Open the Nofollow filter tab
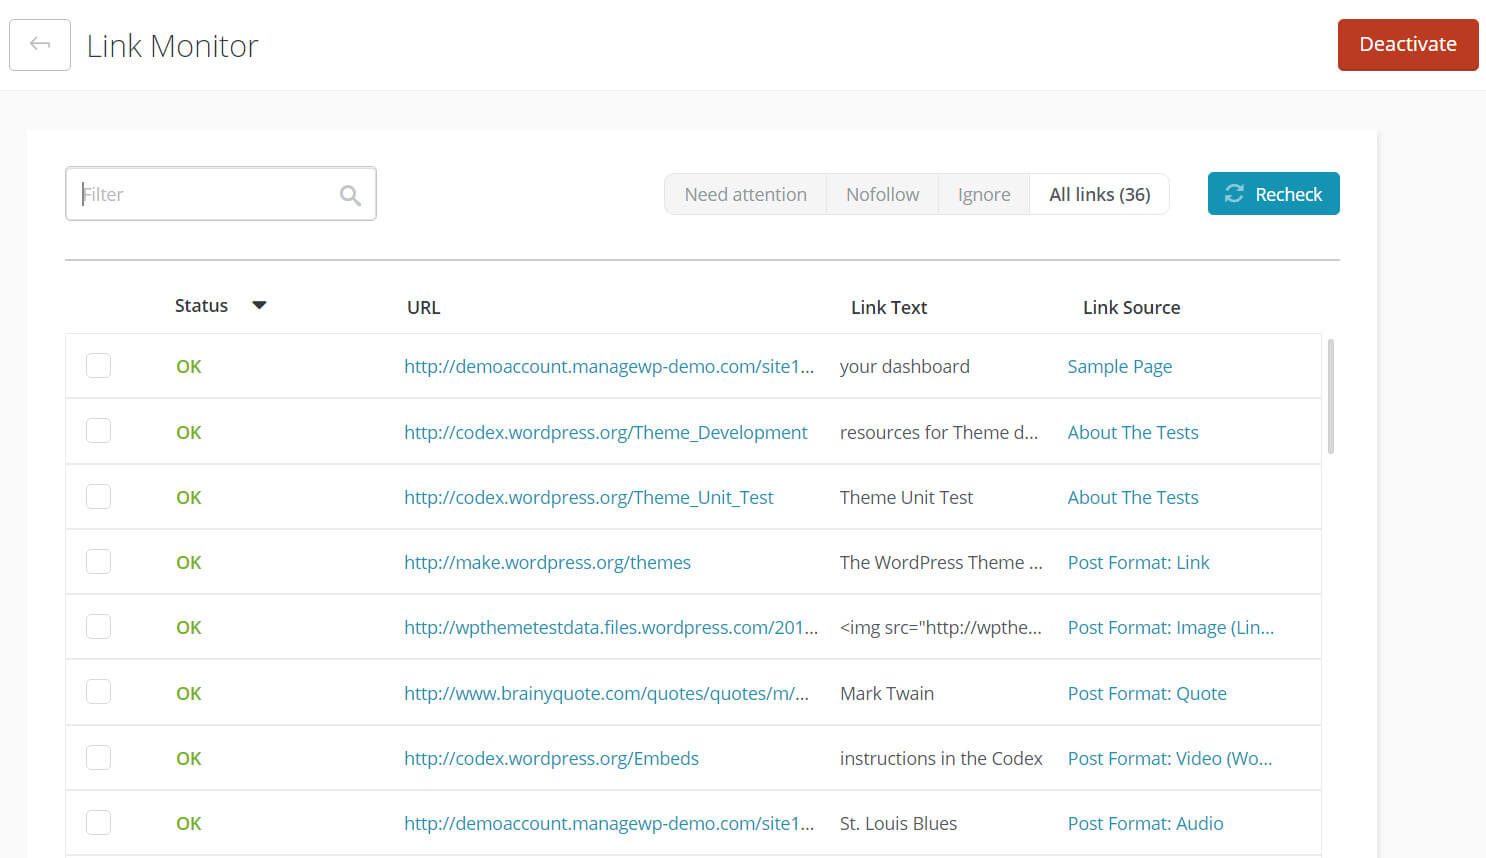This screenshot has height=858, width=1486. [882, 194]
